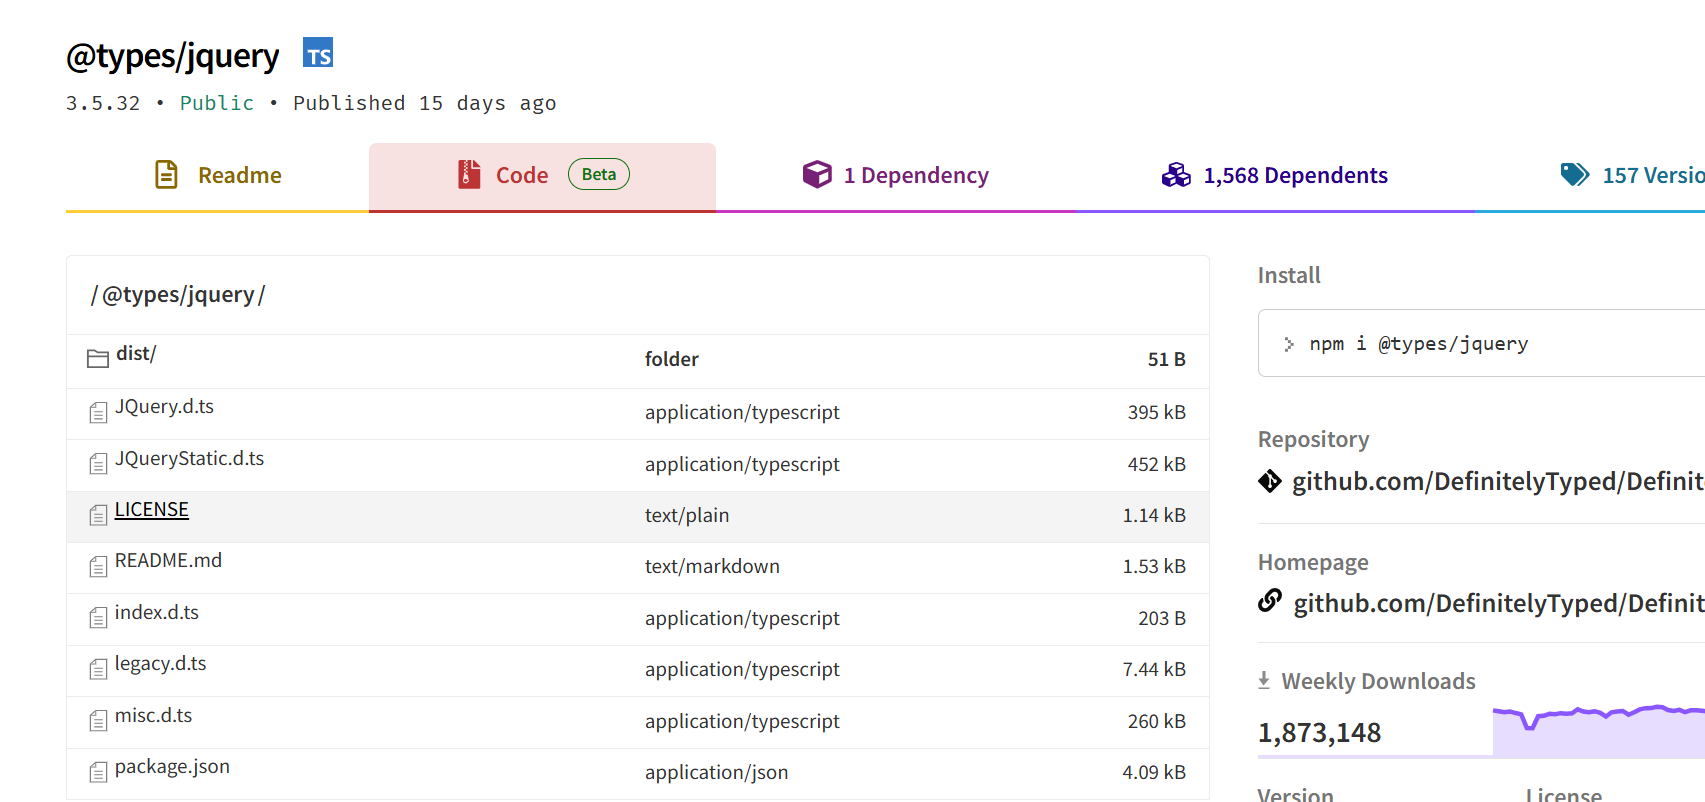Click the Versions tag icon
The height and width of the screenshot is (802, 1705).
(1575, 175)
